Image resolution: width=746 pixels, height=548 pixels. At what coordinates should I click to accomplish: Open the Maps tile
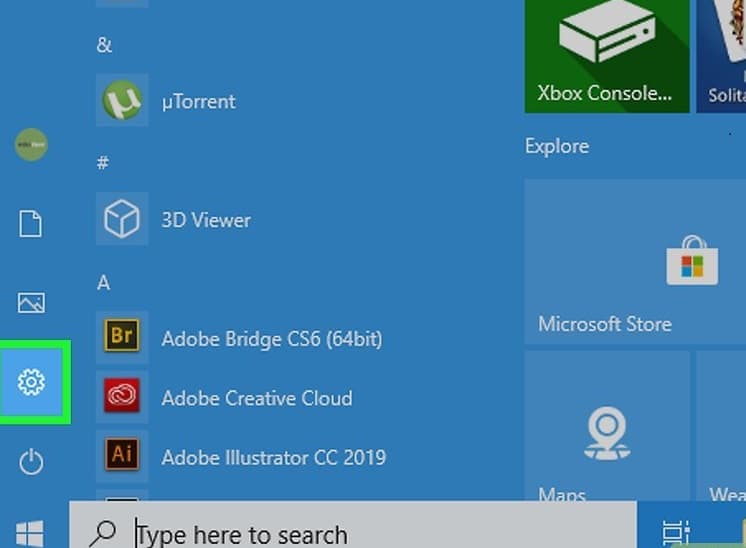click(x=607, y=426)
